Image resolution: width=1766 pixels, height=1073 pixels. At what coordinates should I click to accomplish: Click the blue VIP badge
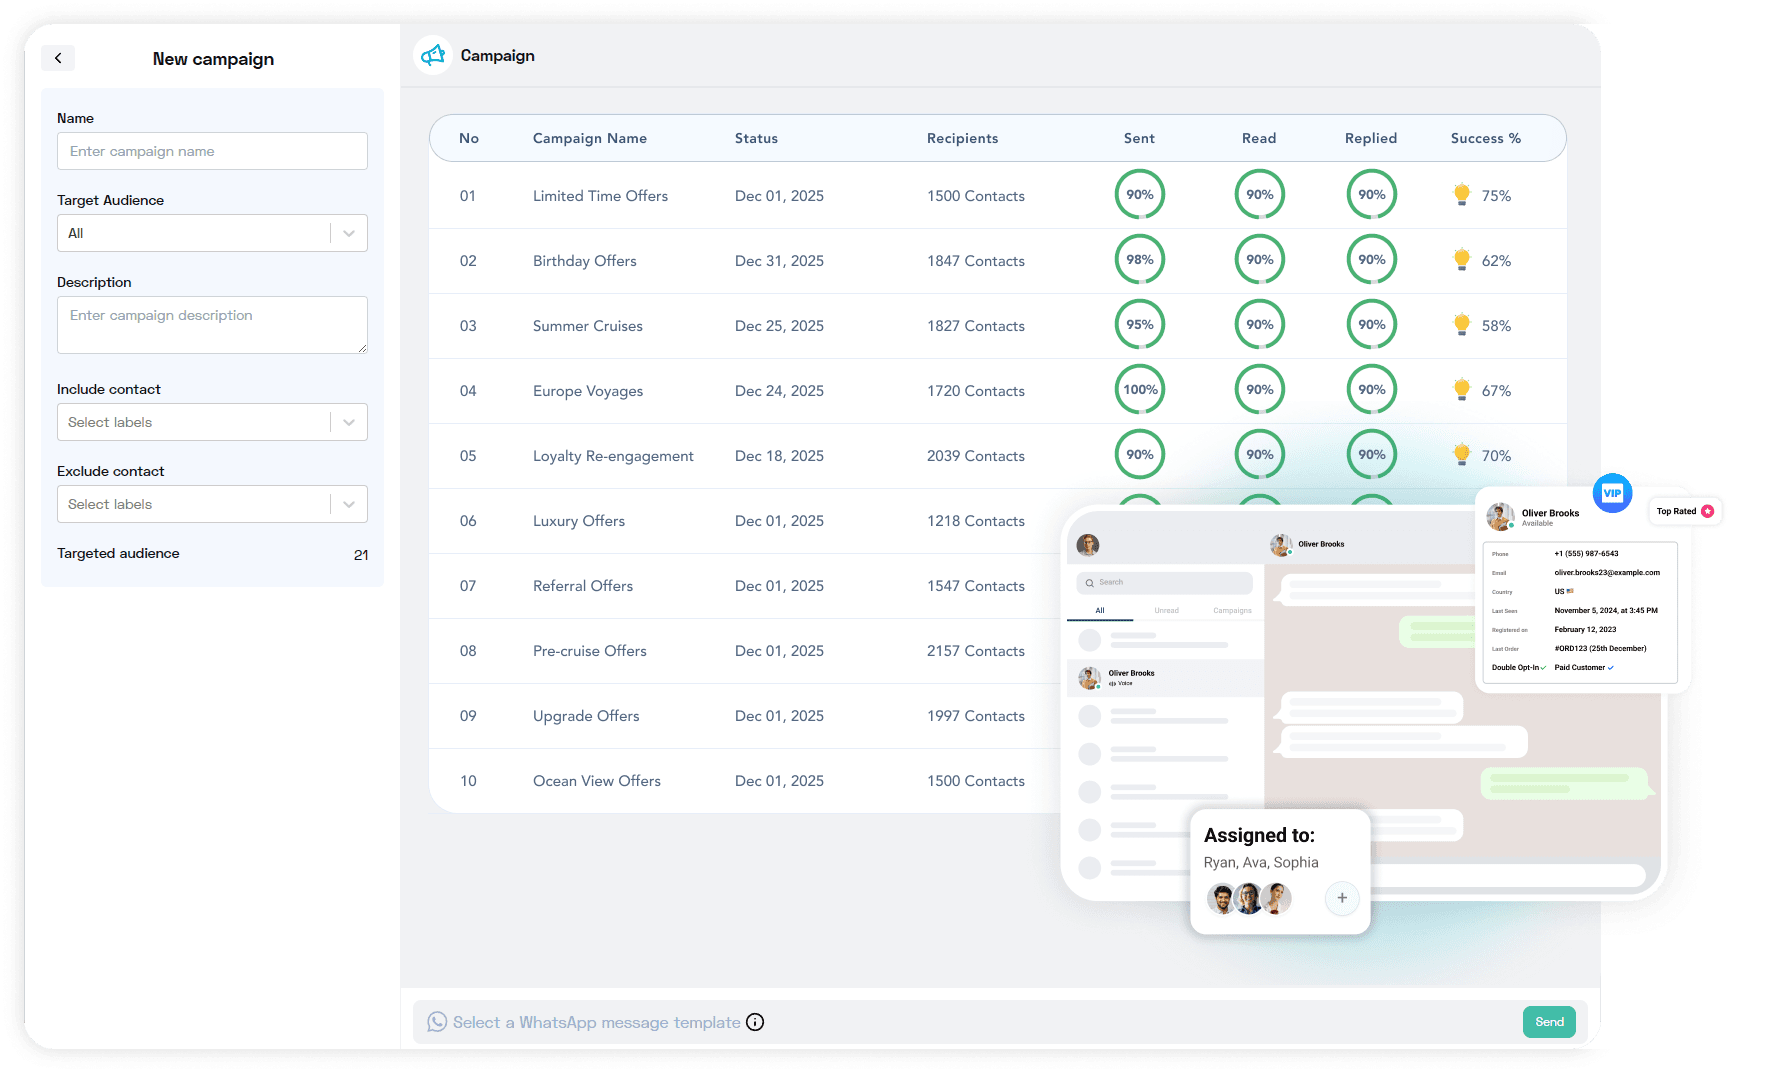point(1612,493)
